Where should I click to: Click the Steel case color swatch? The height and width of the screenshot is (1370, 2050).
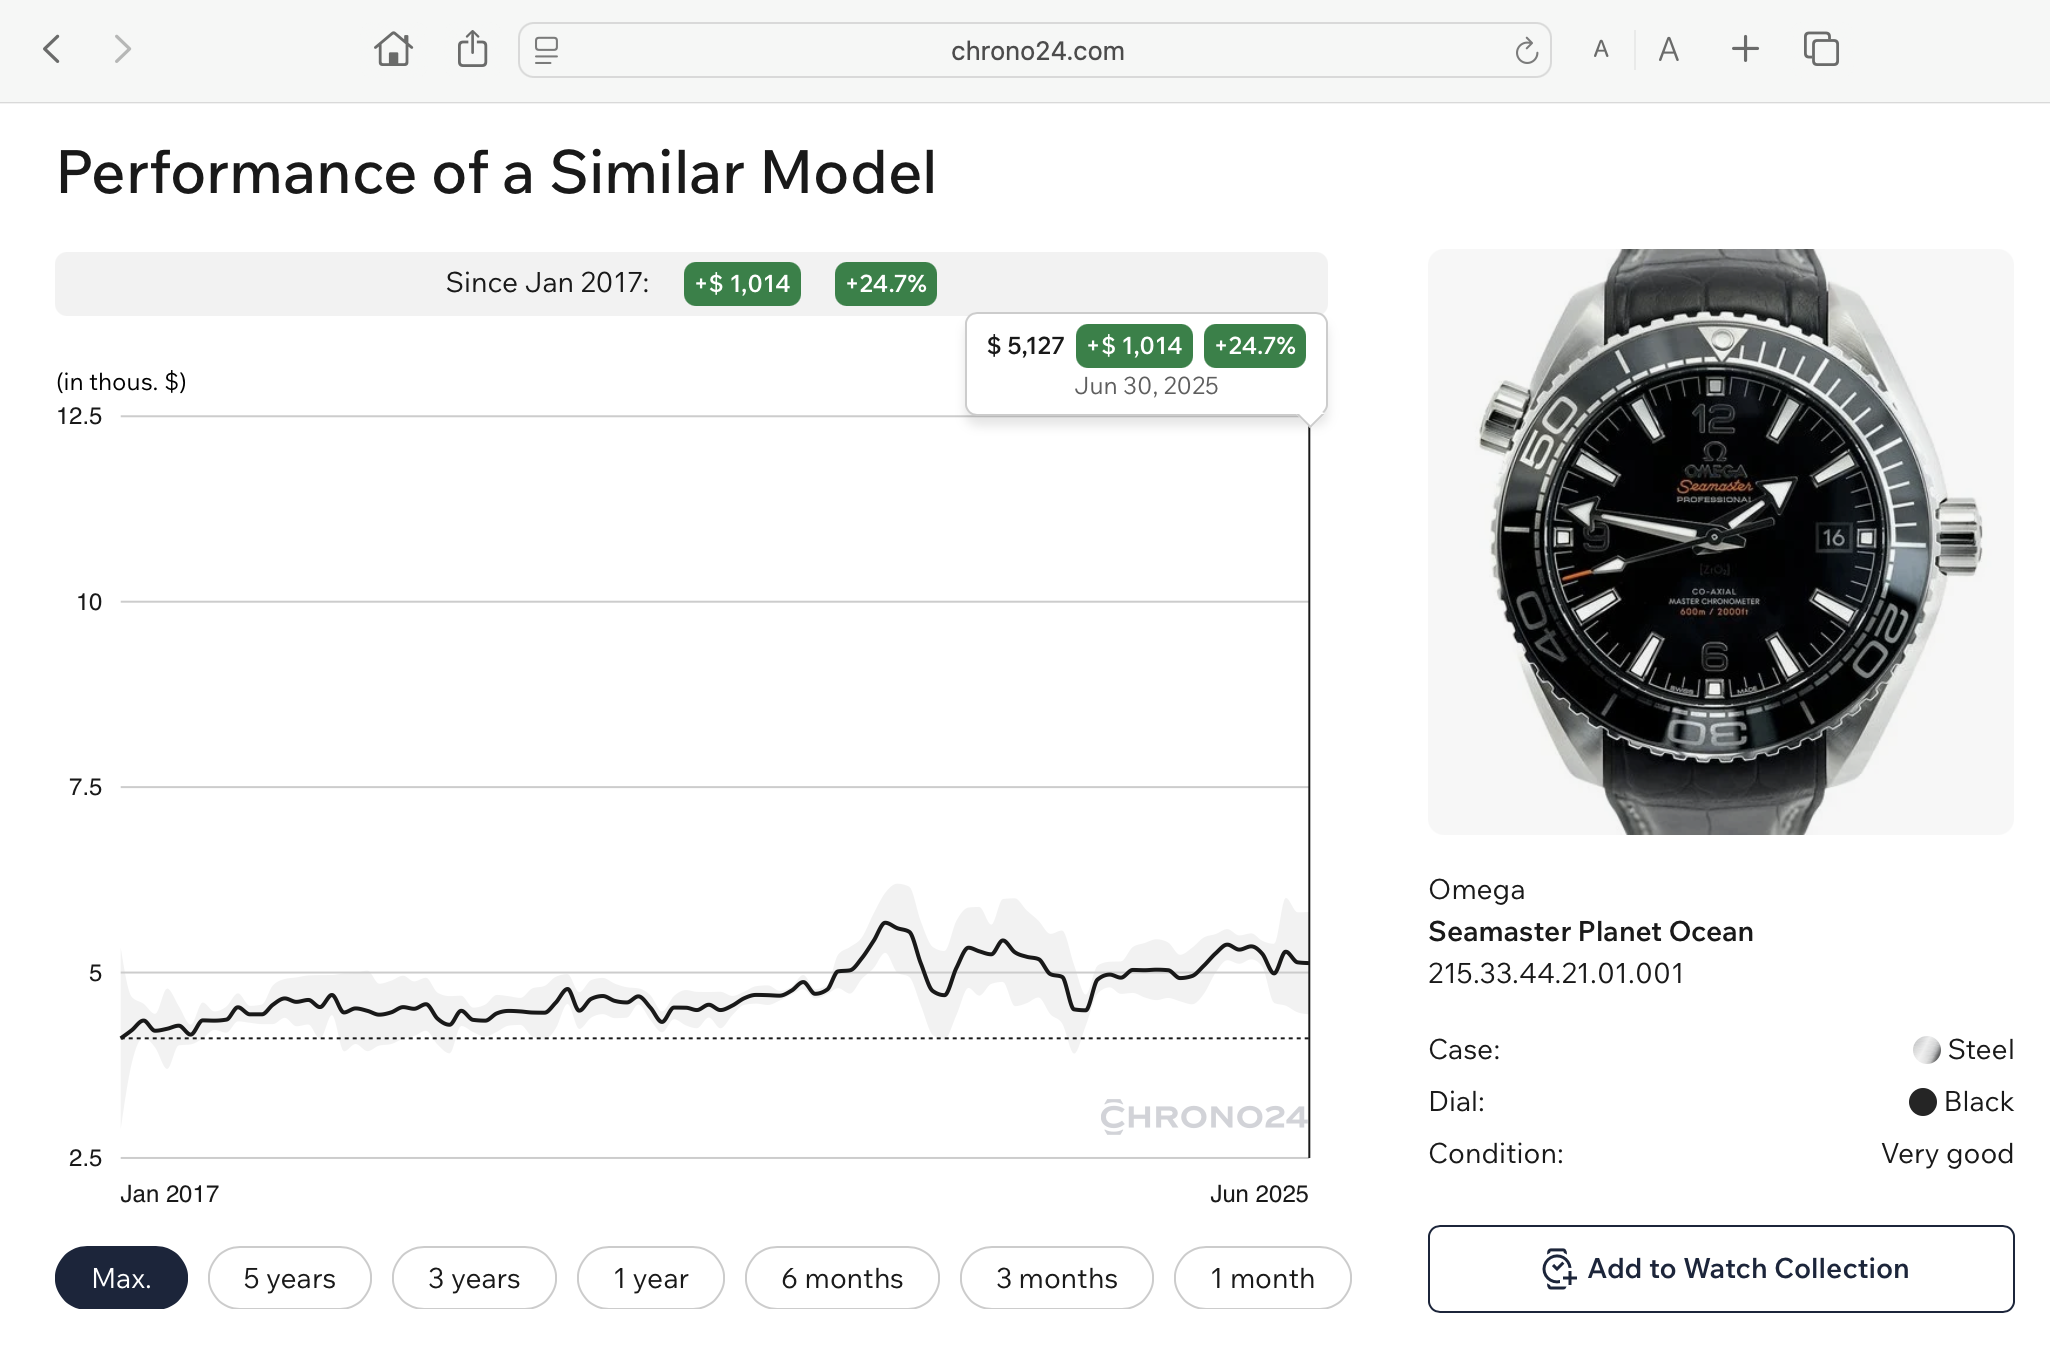point(1926,1049)
